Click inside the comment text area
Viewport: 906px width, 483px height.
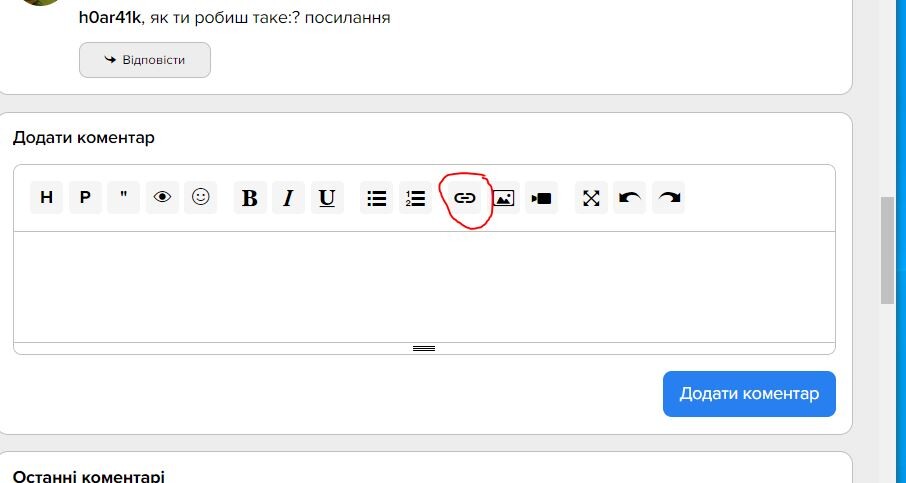click(x=424, y=287)
